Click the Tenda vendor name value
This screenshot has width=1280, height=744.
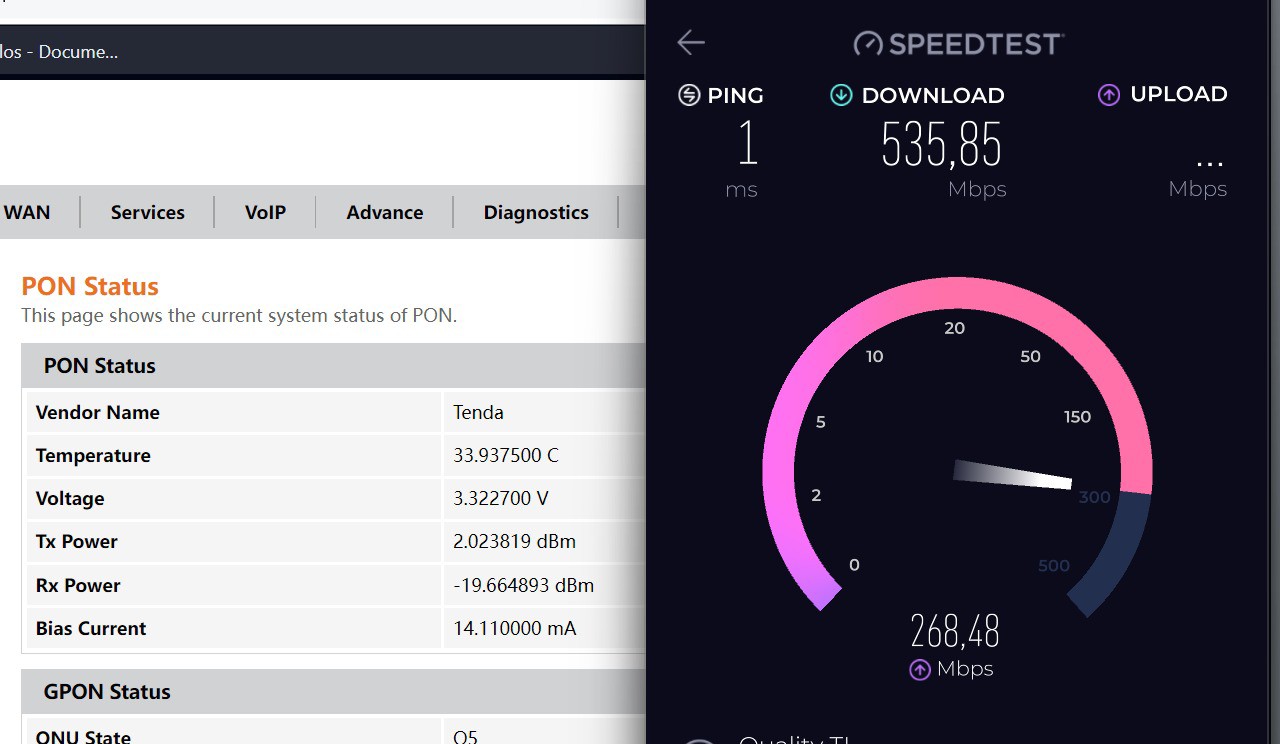(478, 412)
